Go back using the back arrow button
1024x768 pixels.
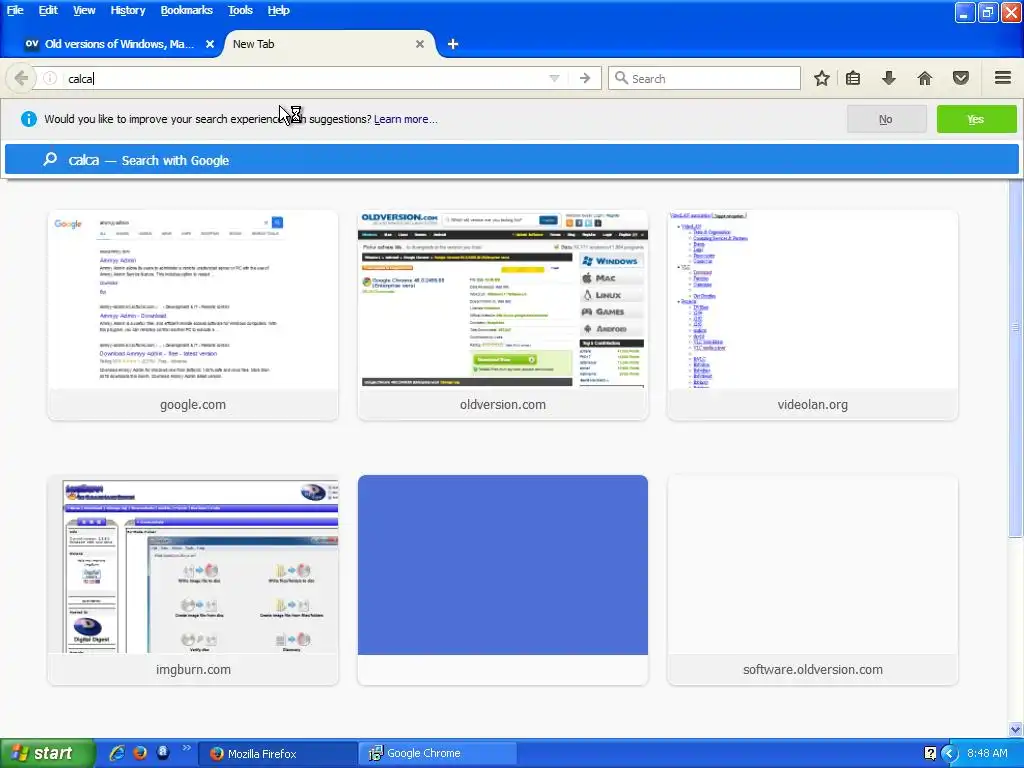[21, 78]
